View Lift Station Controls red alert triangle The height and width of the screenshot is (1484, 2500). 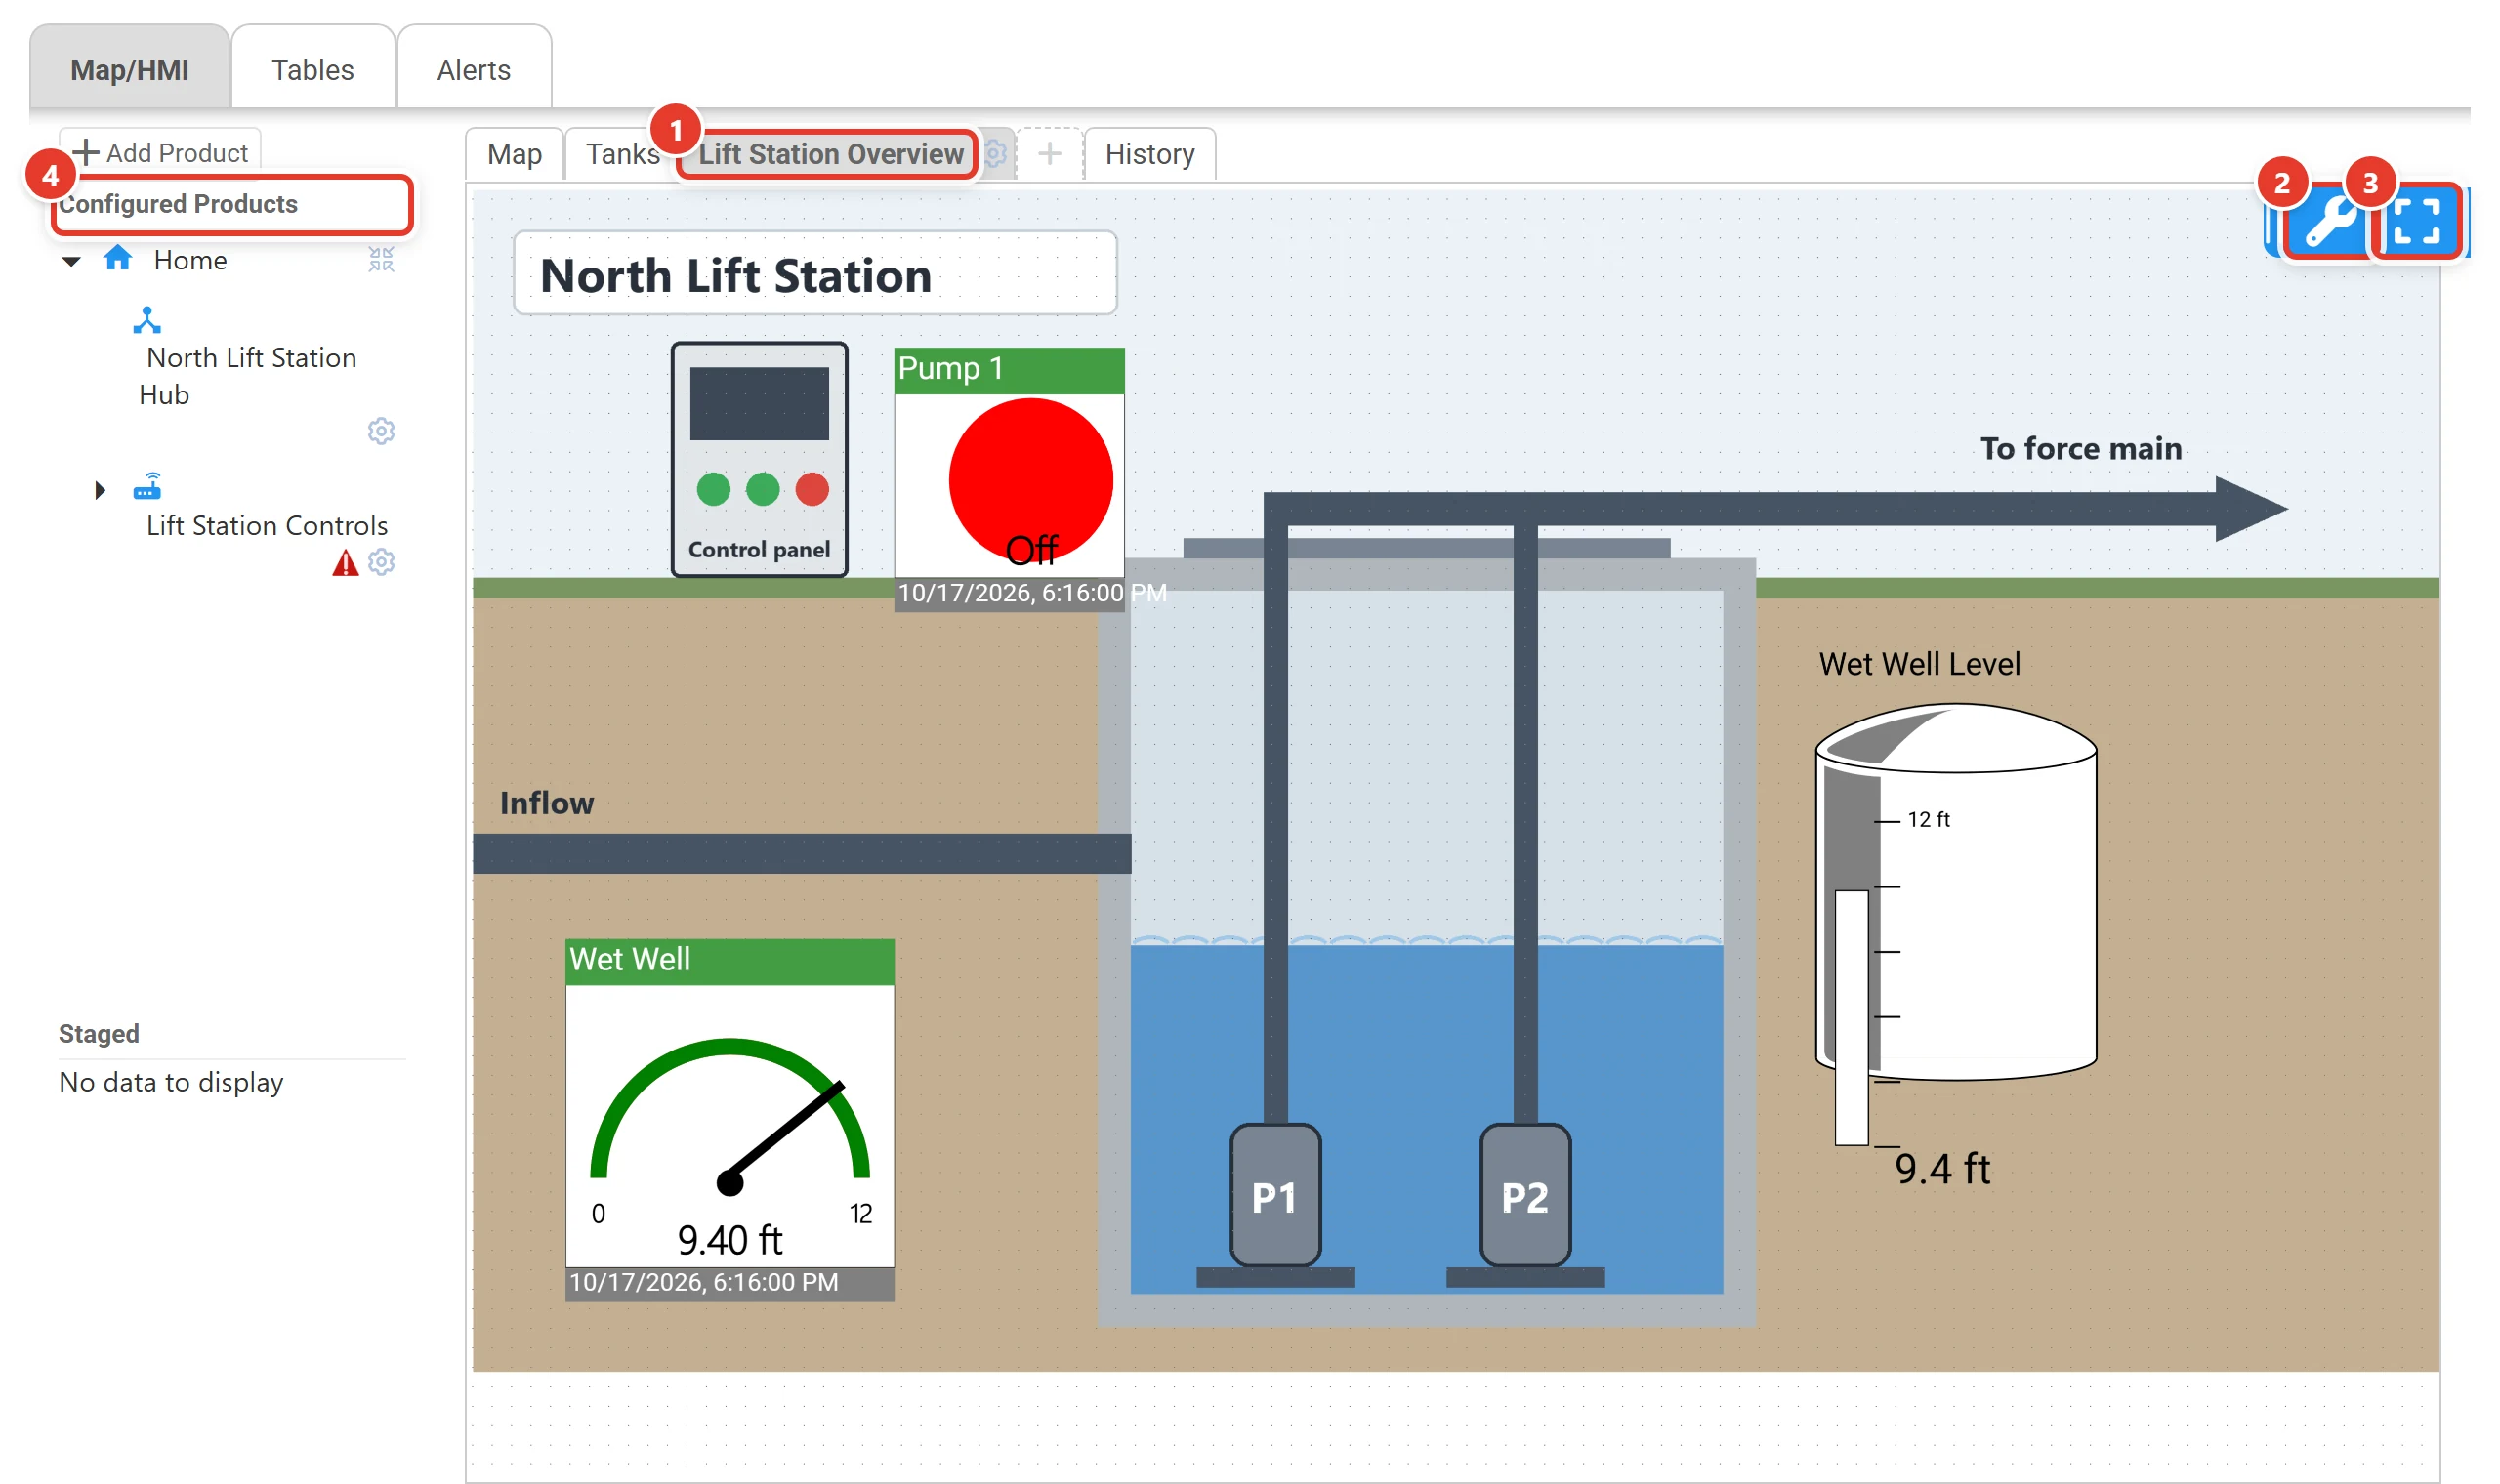click(345, 563)
